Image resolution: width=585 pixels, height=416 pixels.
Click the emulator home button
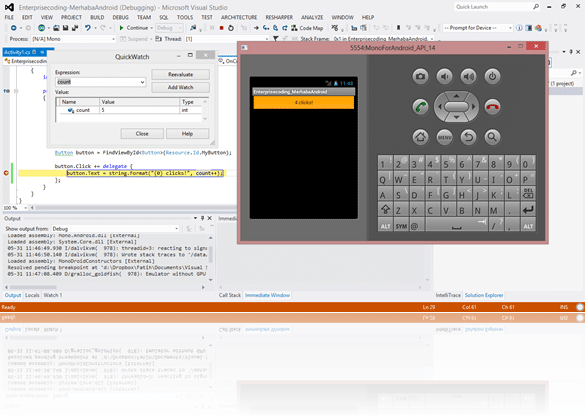tap(420, 137)
